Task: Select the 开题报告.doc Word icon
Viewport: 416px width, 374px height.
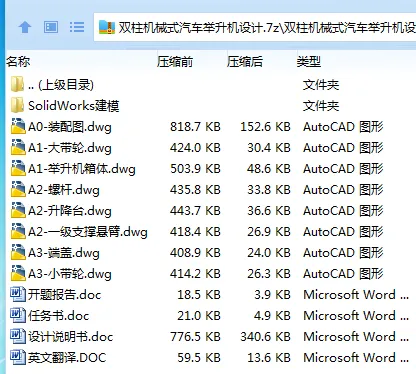Action: tap(18, 294)
